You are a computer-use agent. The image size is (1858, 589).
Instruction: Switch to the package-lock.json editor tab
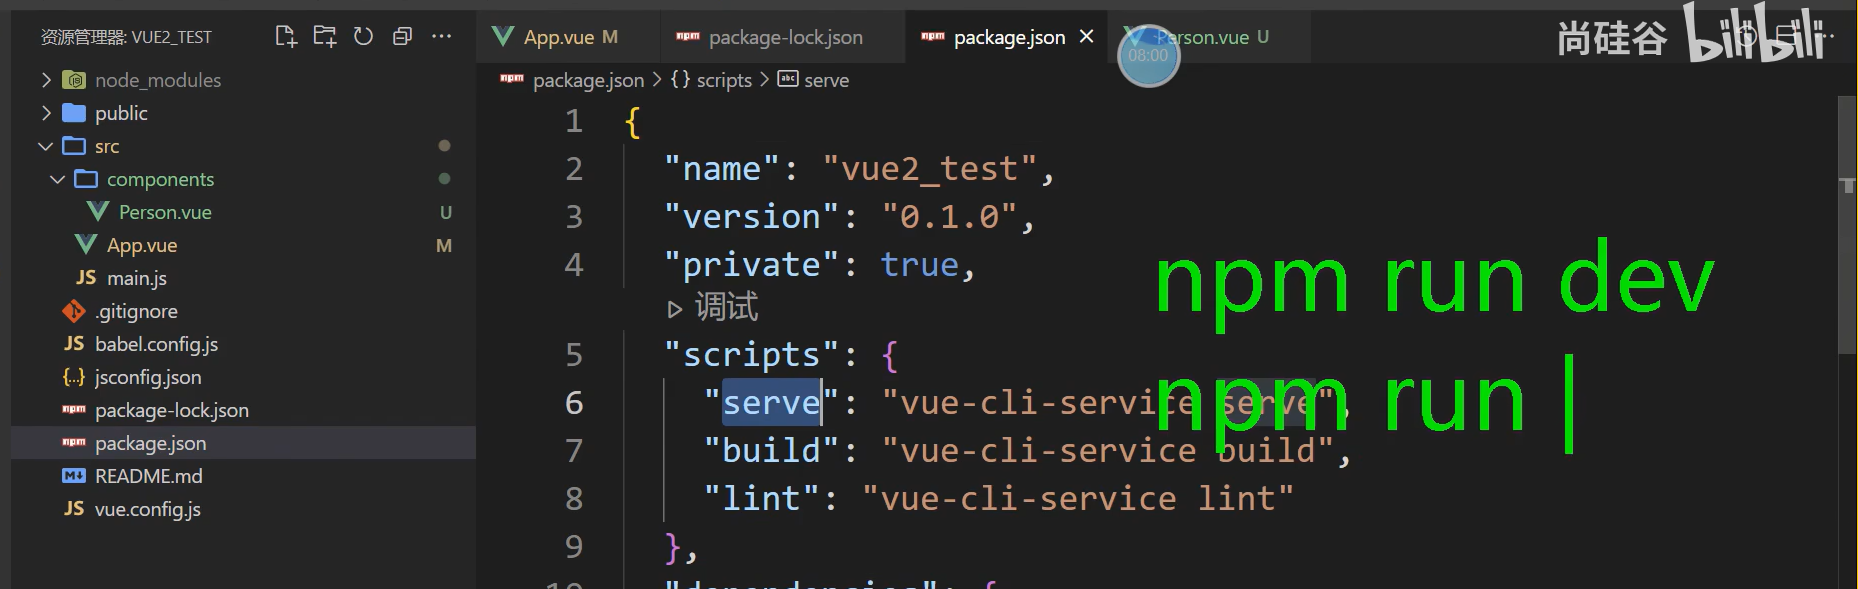(783, 37)
